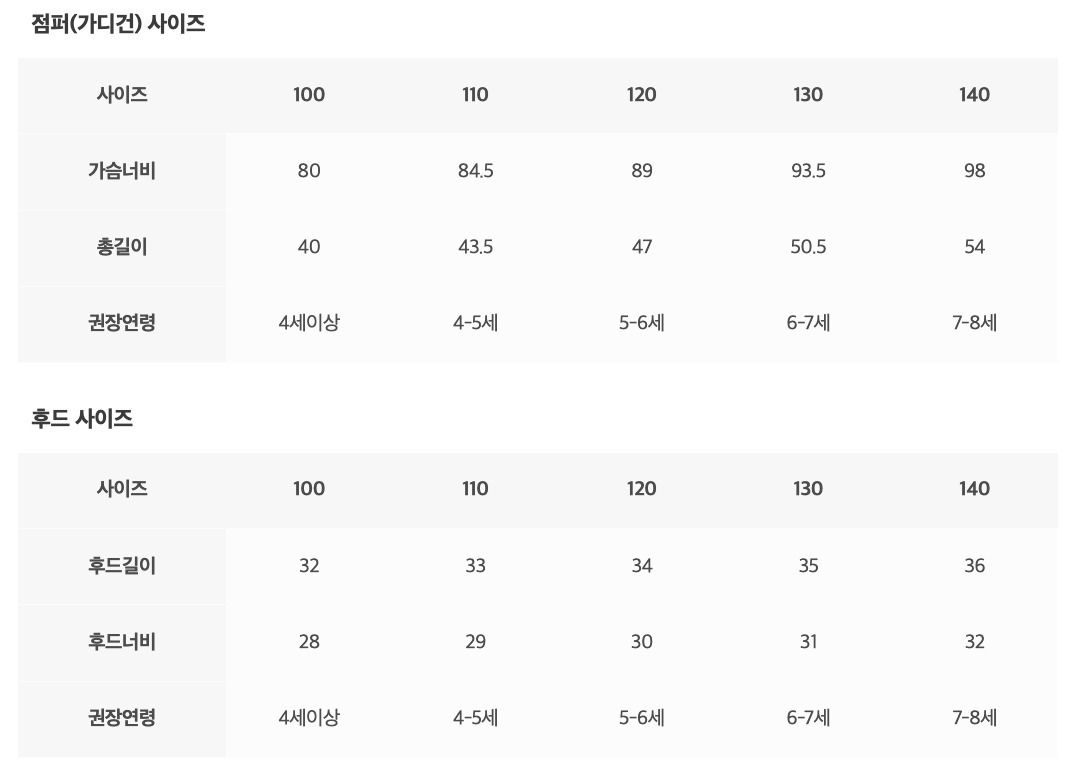The width and height of the screenshot is (1077, 780).
Task: Click the 후드 사이즈 heading
Action: (x=82, y=419)
